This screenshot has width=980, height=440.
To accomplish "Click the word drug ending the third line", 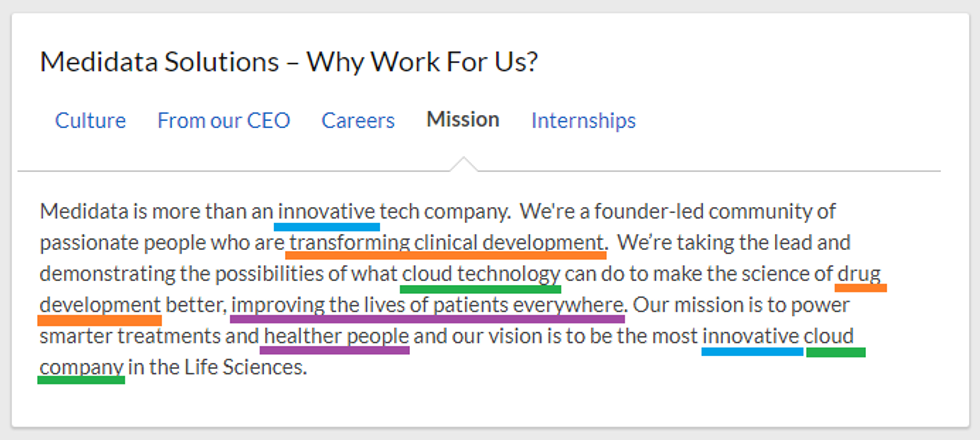I will 859,274.
